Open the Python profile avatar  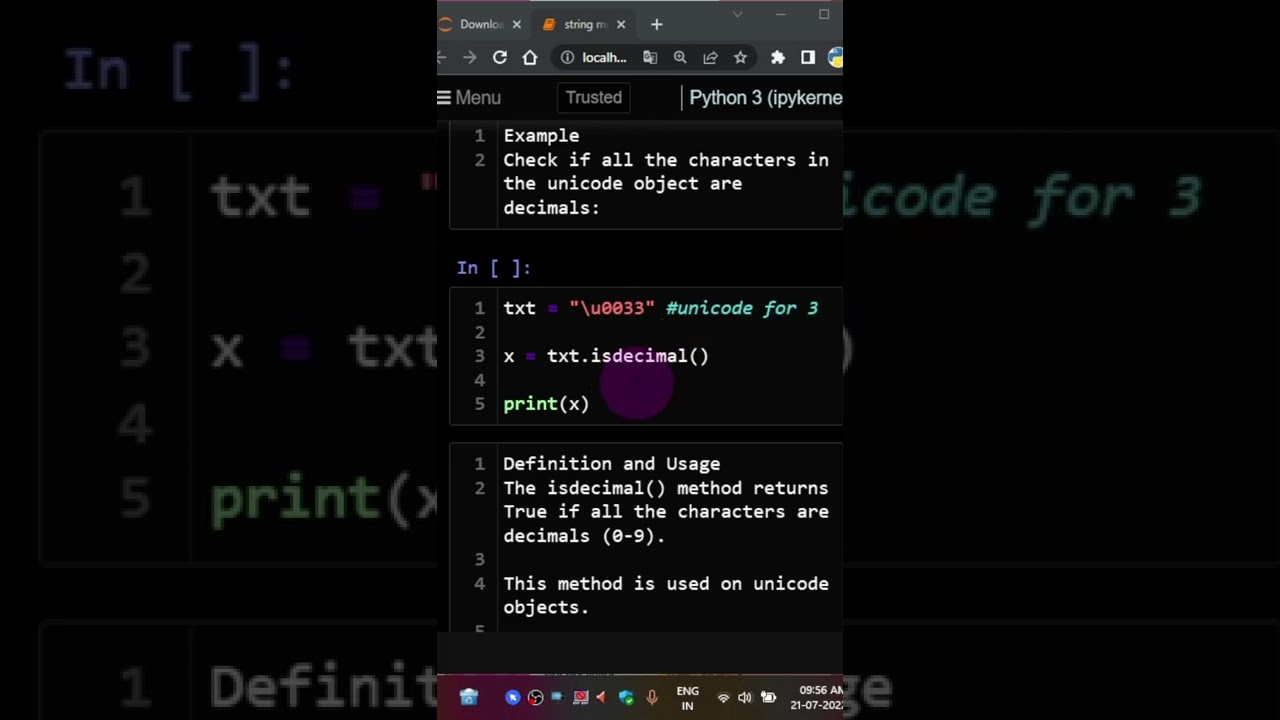(x=836, y=57)
